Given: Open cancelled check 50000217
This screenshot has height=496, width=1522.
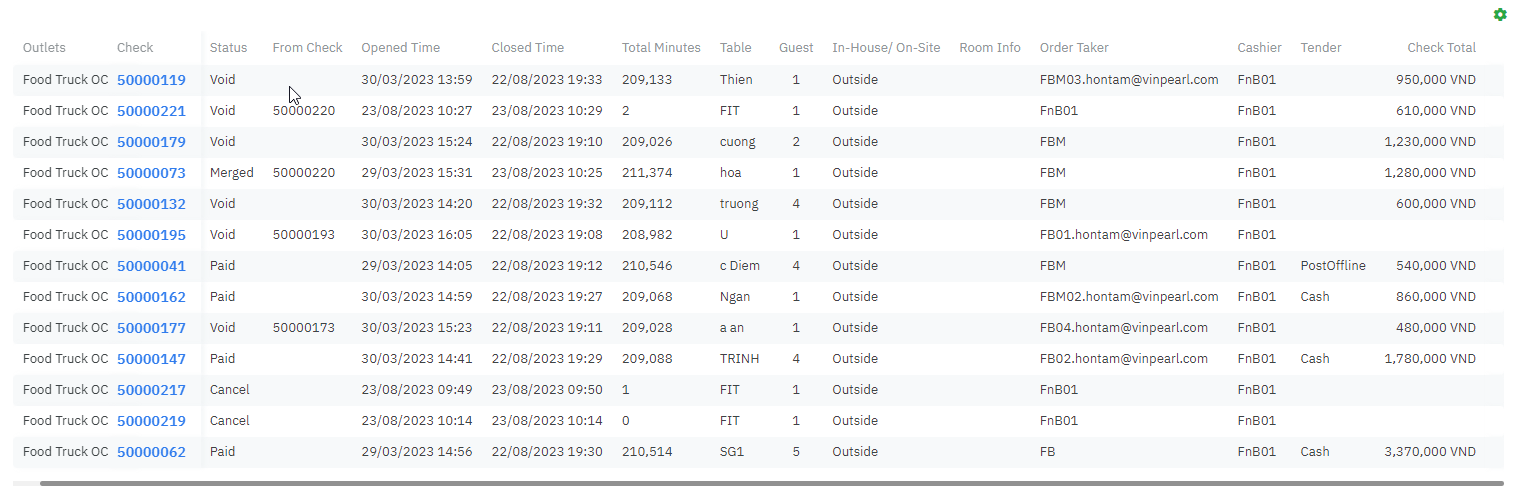Looking at the screenshot, I should (151, 390).
